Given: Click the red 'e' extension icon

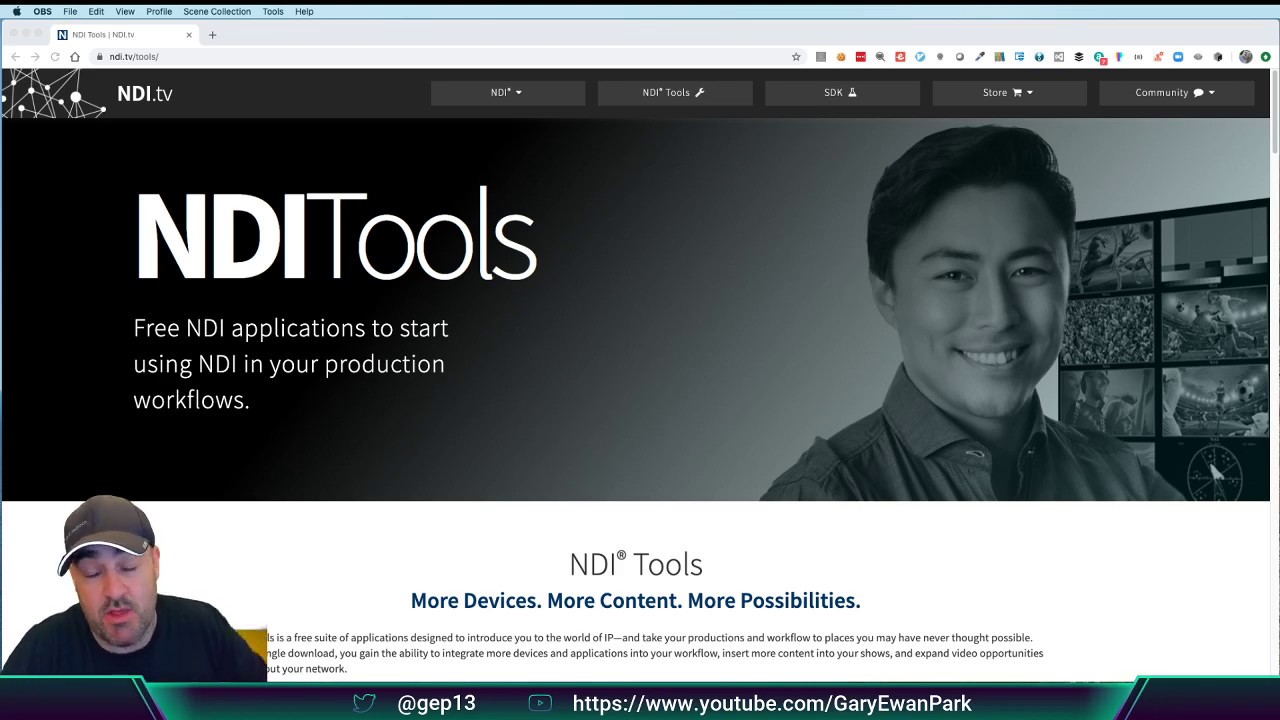Looking at the screenshot, I should coord(900,57).
